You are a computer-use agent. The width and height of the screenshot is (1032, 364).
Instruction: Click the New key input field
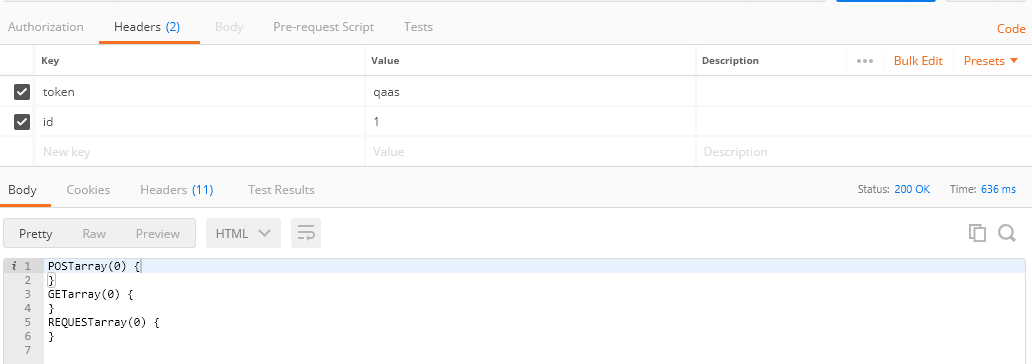coord(200,151)
